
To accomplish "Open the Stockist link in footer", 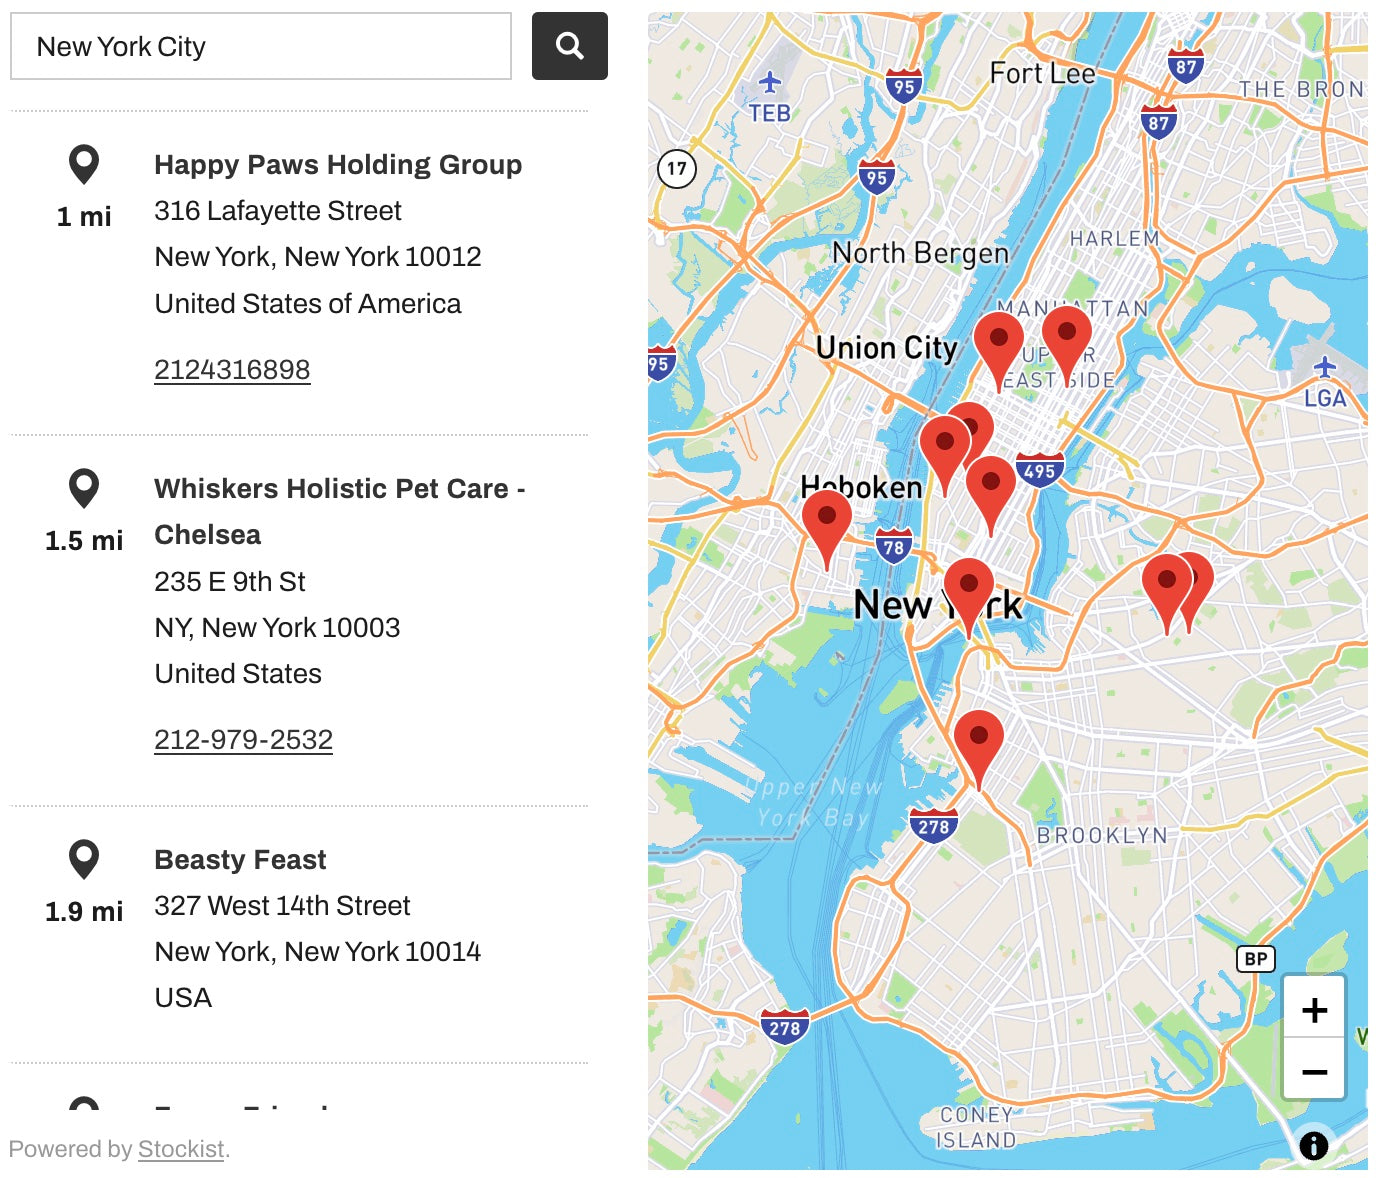I will coord(181,1149).
